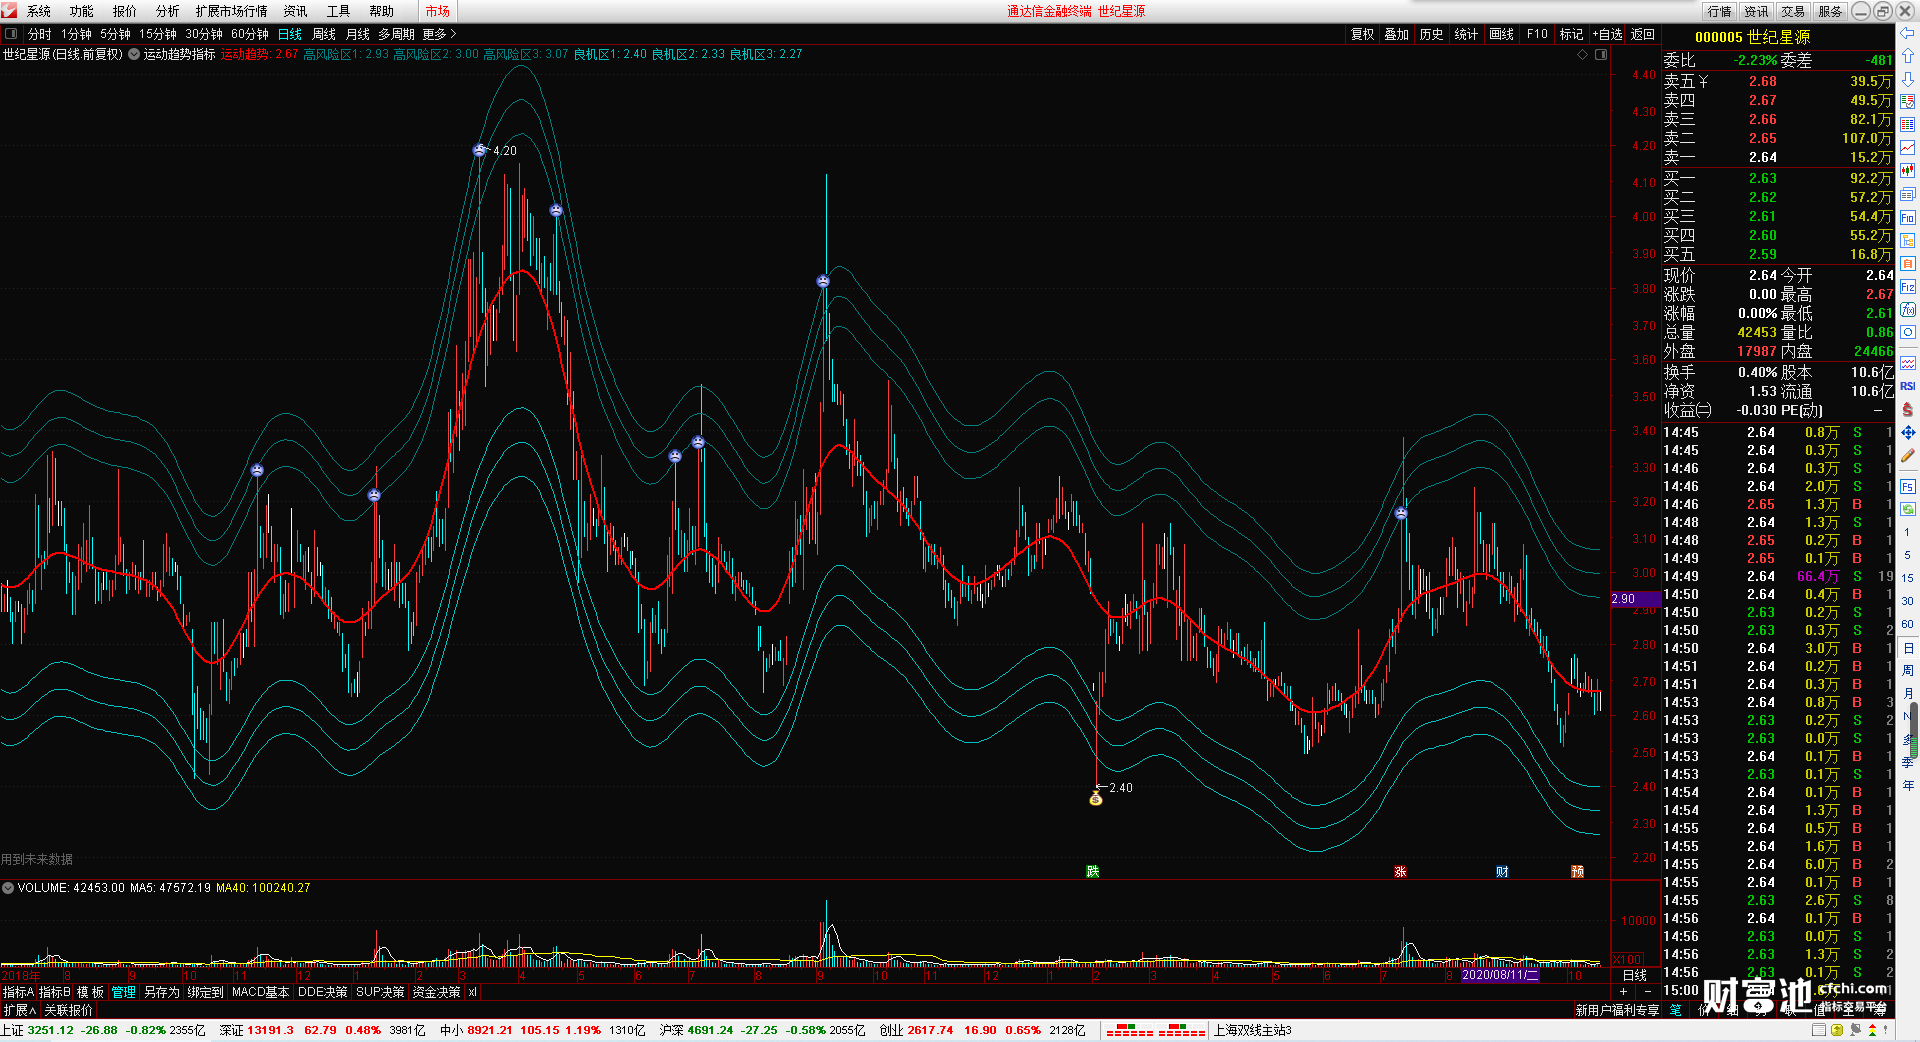Viewport: 1920px width, 1042px height.
Task: Select the 资金决策 indicator tab
Action: pyautogui.click(x=436, y=992)
